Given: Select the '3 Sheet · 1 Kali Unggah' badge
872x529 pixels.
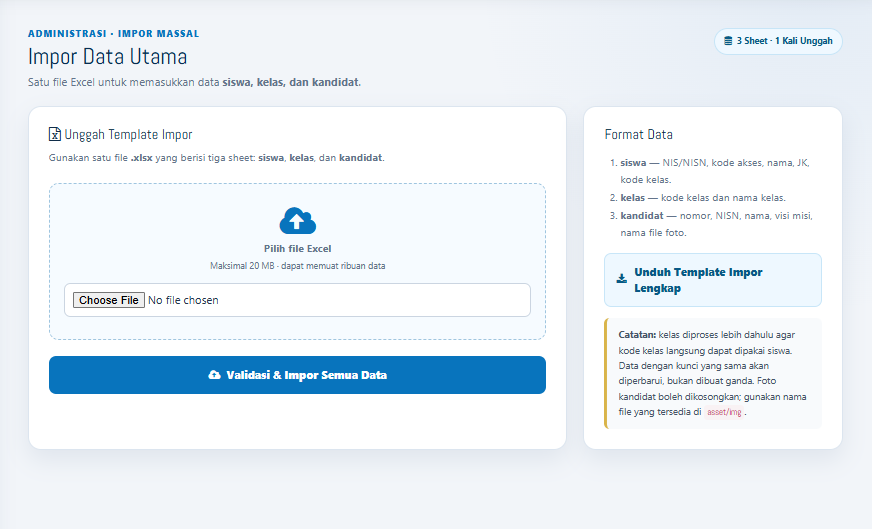Looking at the screenshot, I should (x=779, y=41).
